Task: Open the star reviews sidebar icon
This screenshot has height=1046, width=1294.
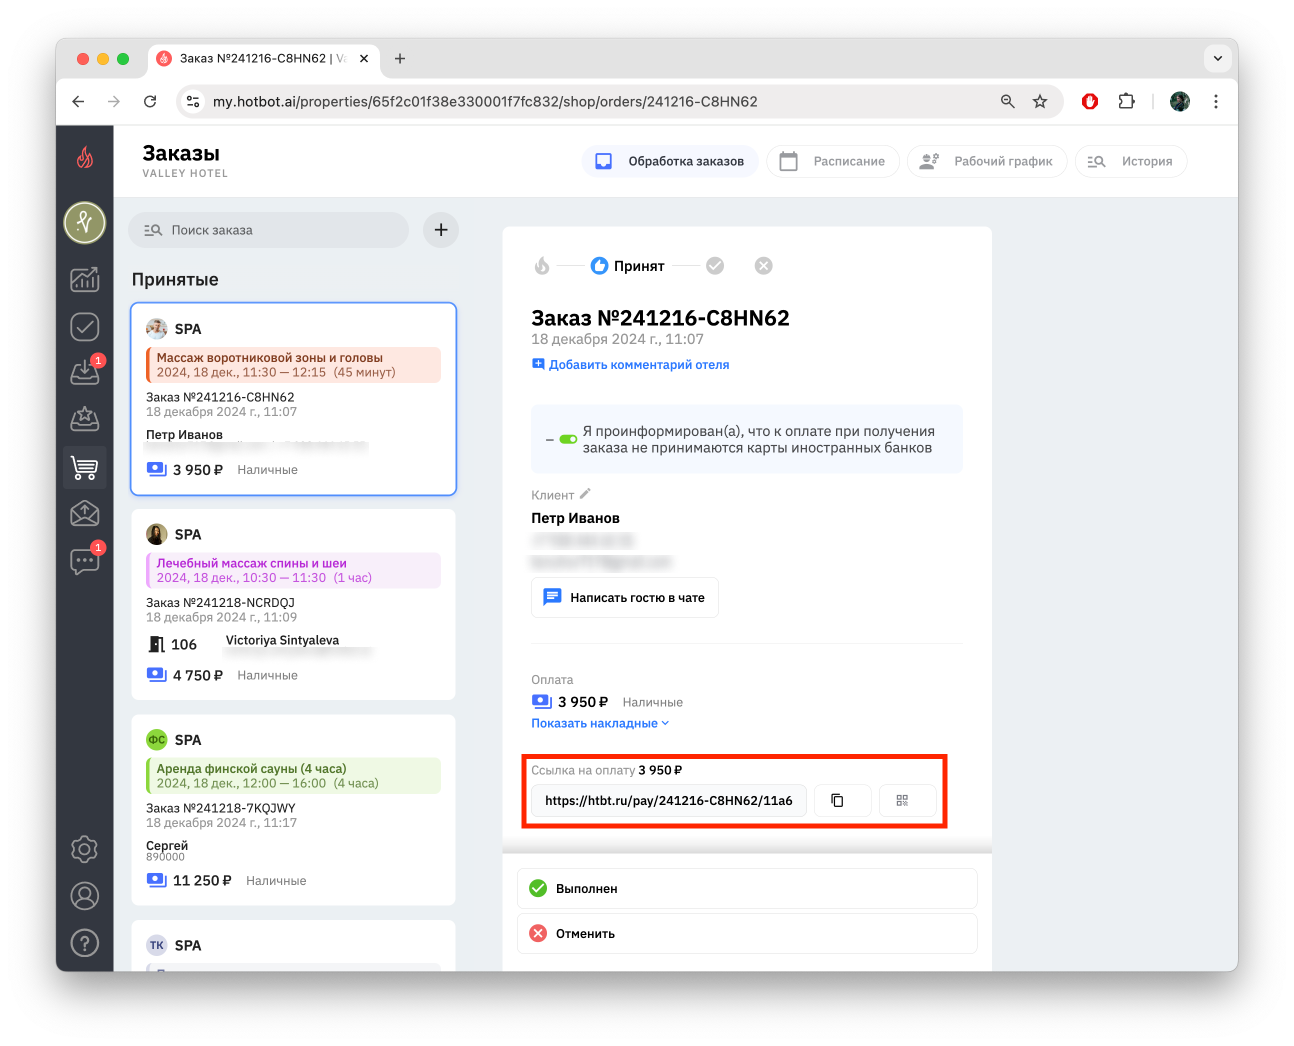Action: [85, 419]
